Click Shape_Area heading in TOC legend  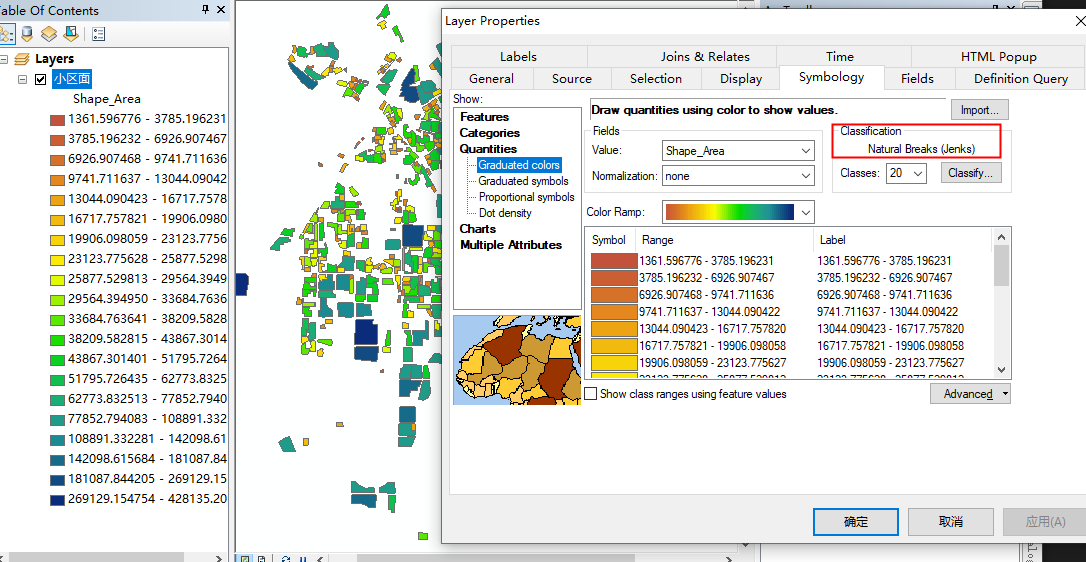(107, 99)
